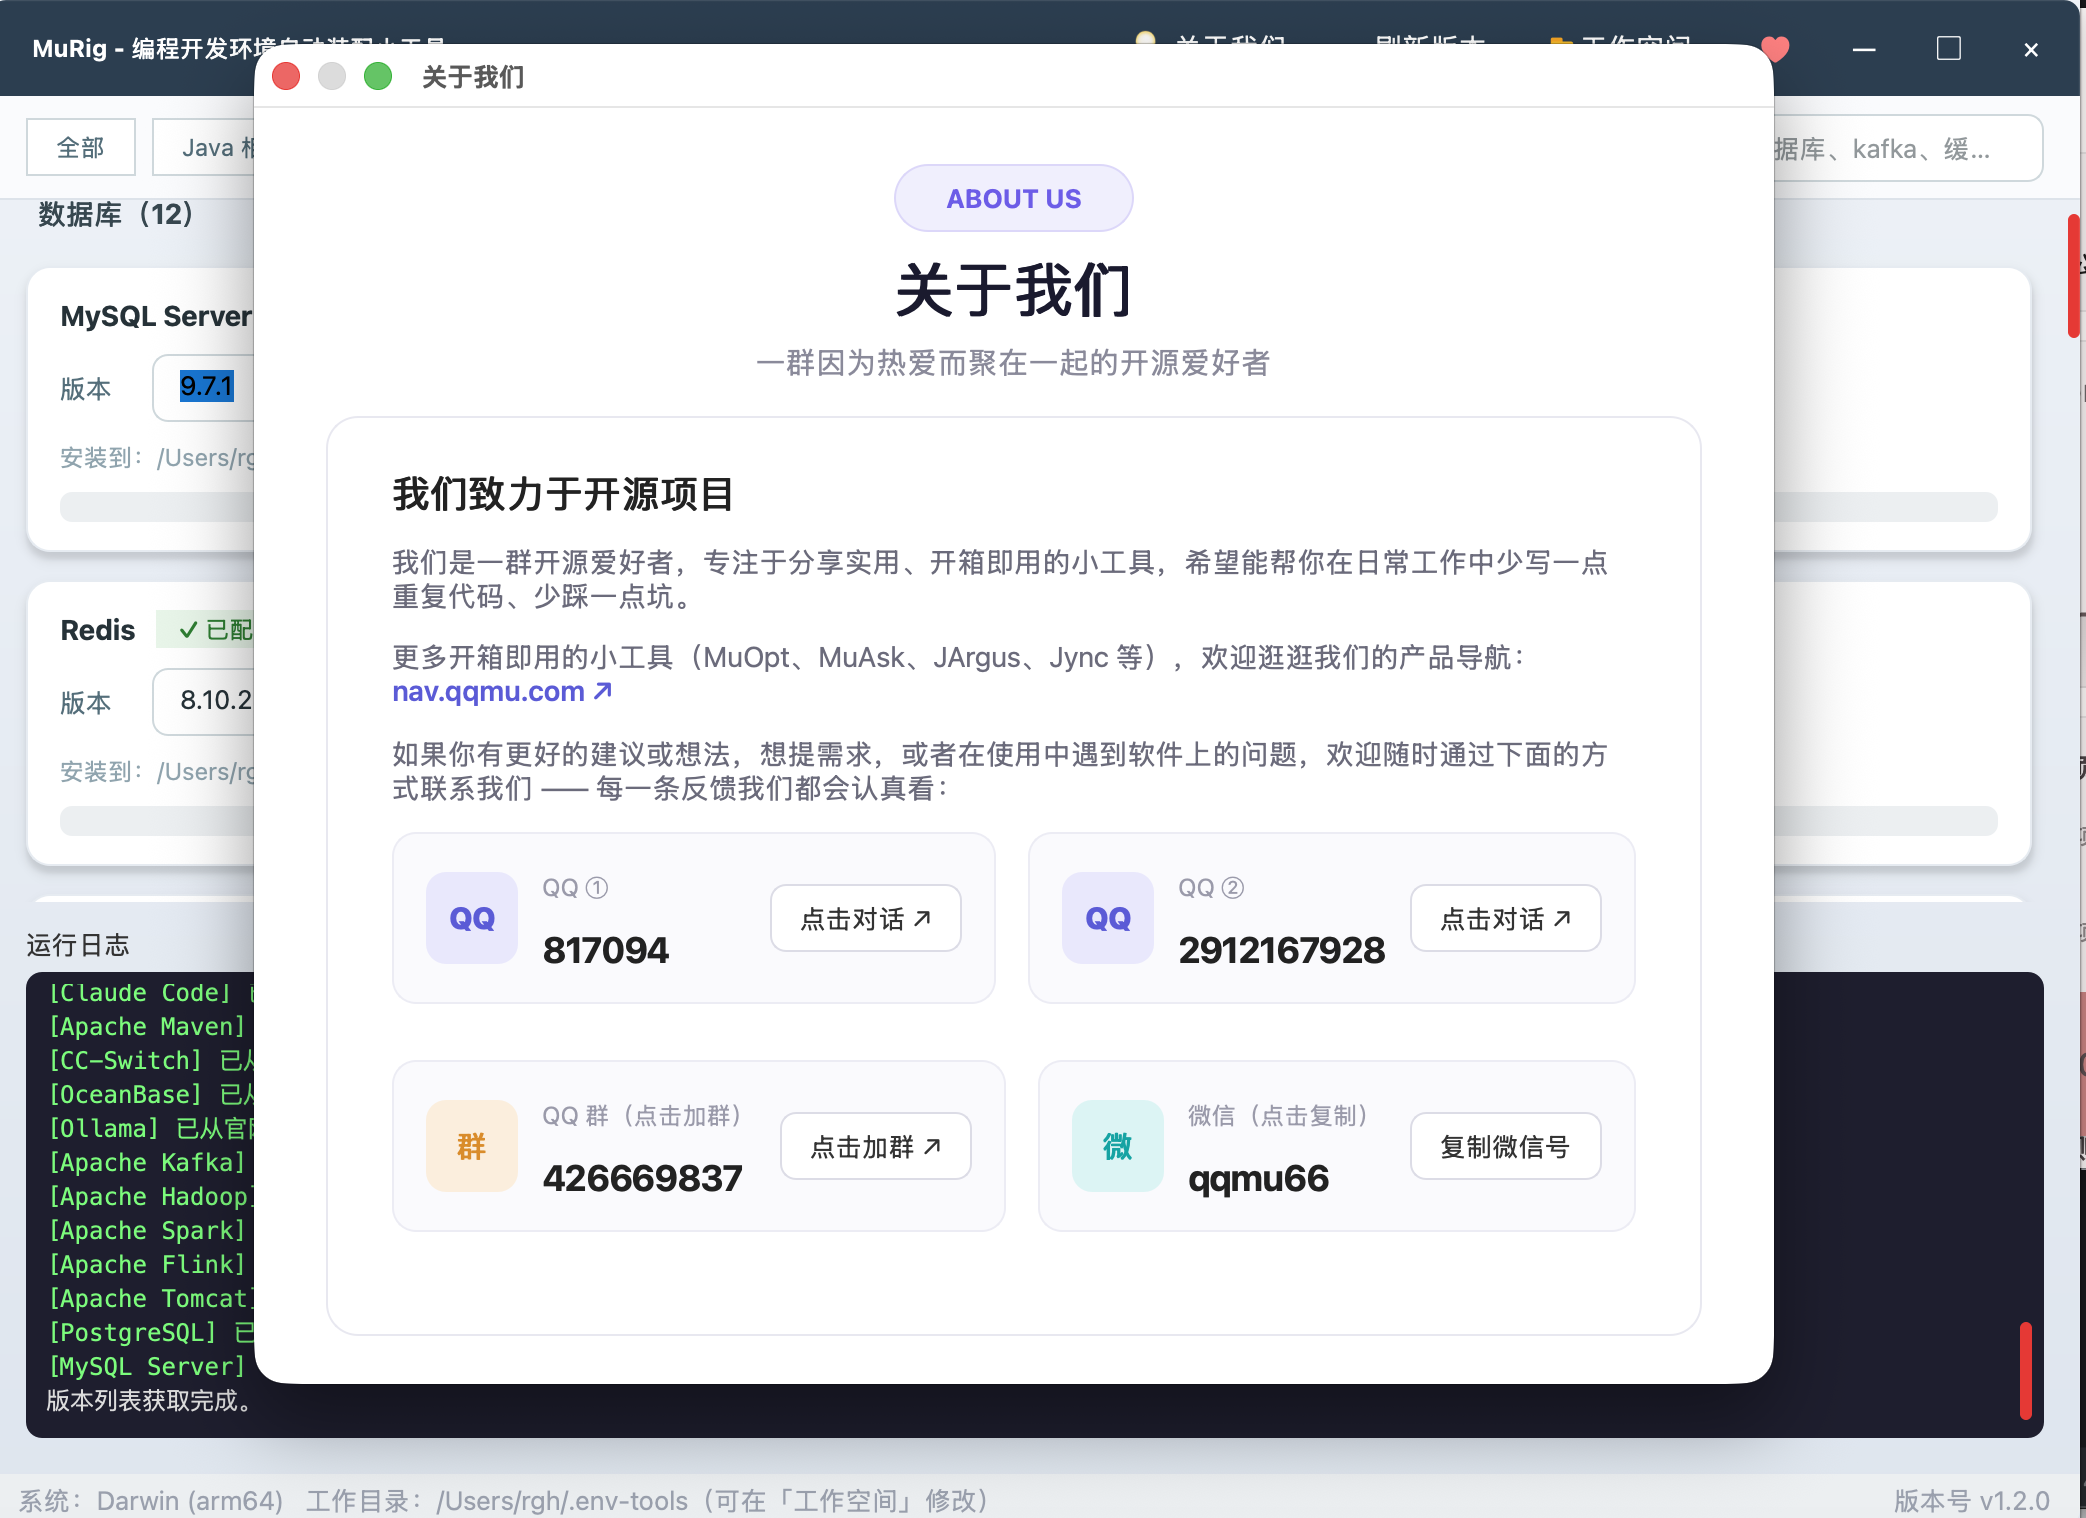Image resolution: width=2086 pixels, height=1518 pixels.
Task: Minimize the MuRig main window
Action: 1864,49
